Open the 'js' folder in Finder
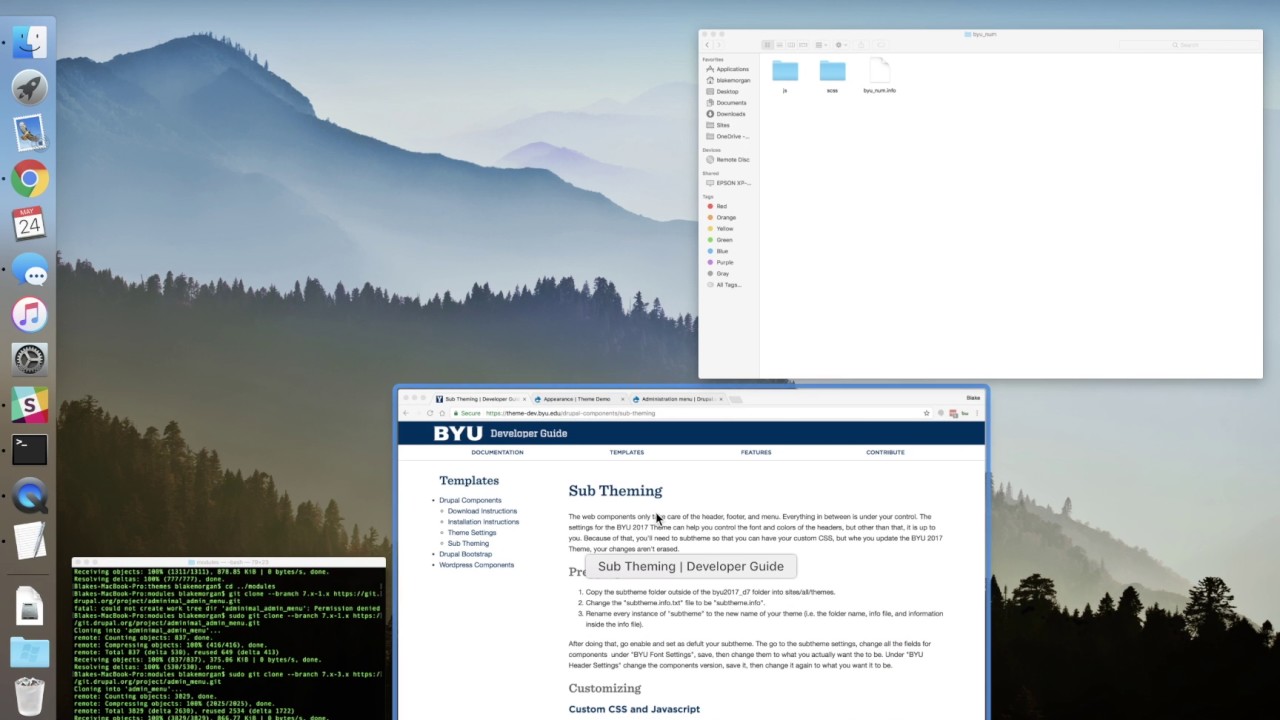Viewport: 1280px width, 720px height. [x=785, y=76]
